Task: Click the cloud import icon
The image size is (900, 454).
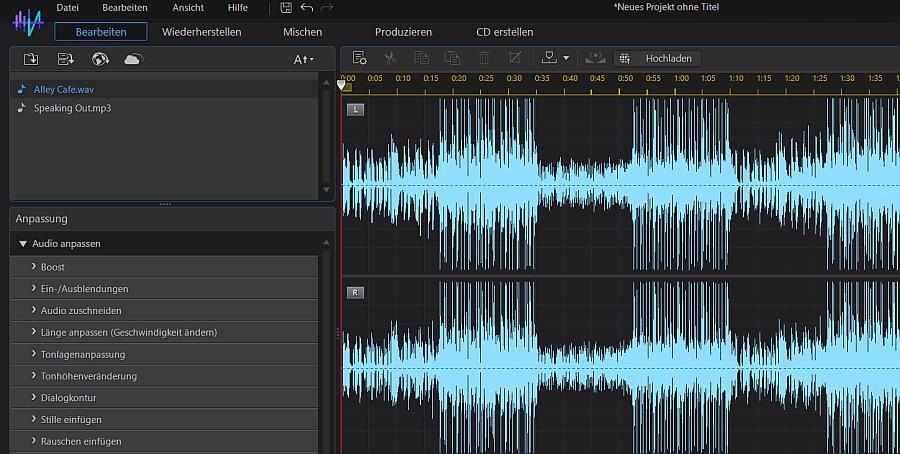Action: 132,59
